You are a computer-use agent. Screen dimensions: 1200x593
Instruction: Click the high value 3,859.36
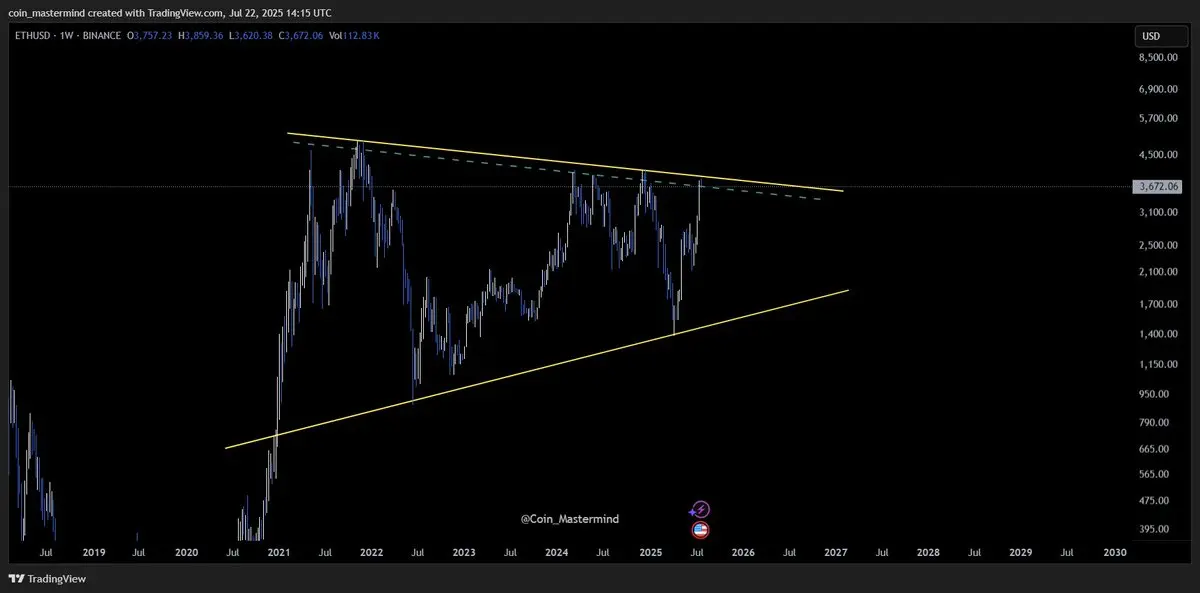pos(206,36)
